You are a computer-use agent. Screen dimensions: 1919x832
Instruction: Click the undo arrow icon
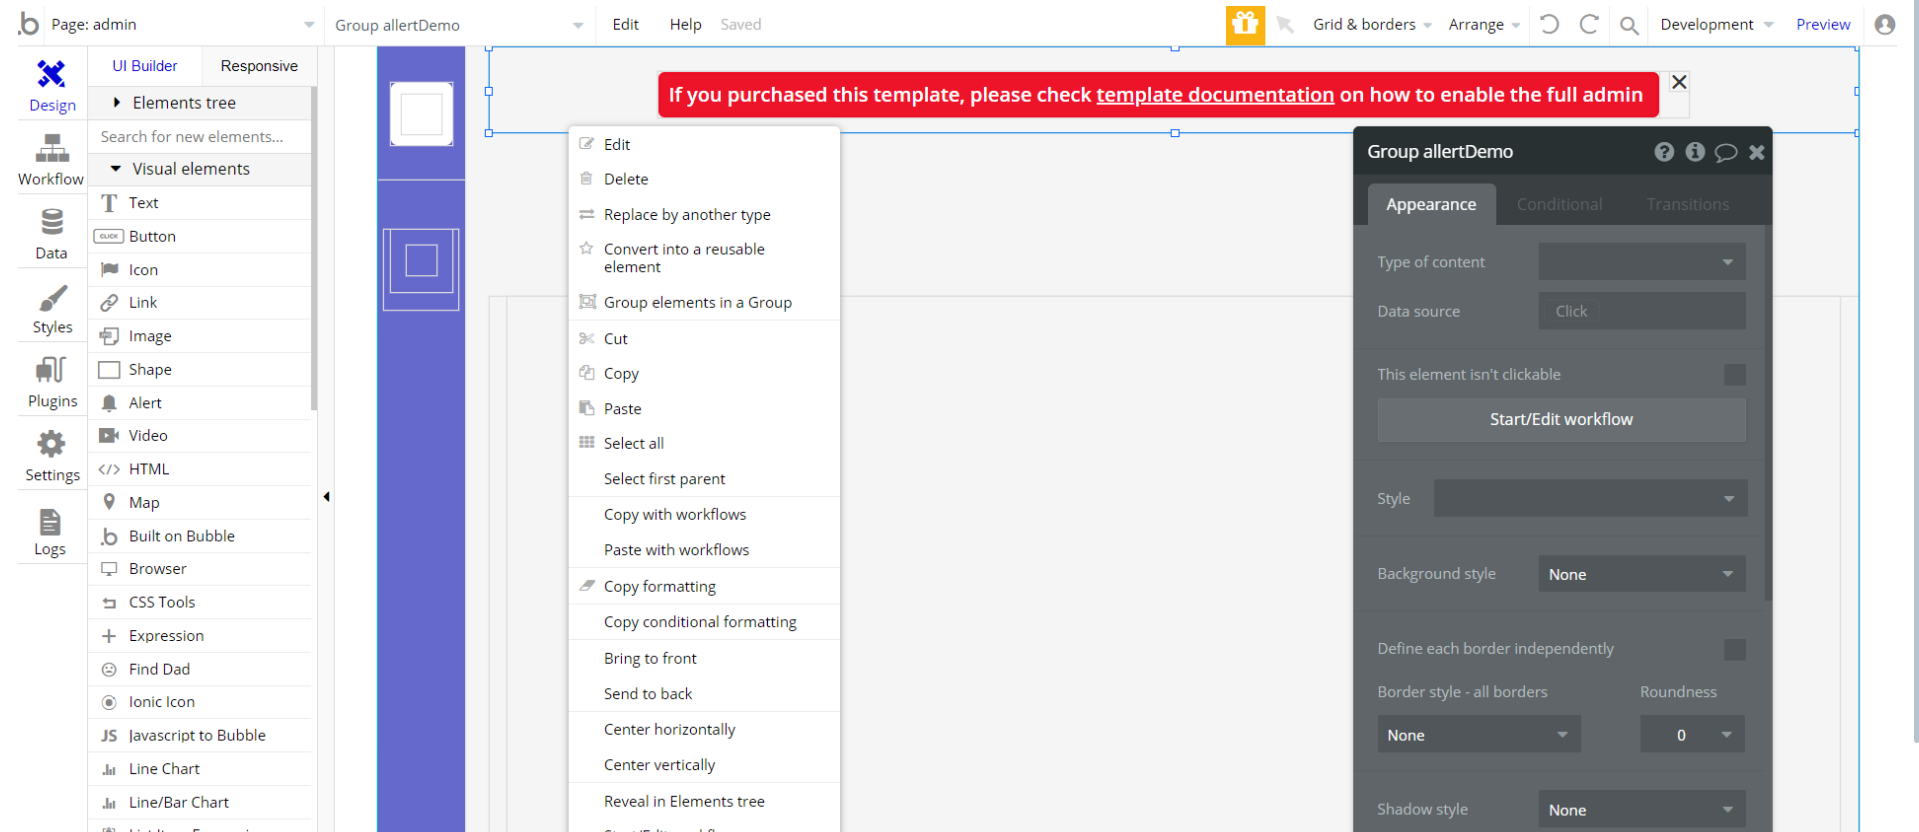click(x=1550, y=24)
